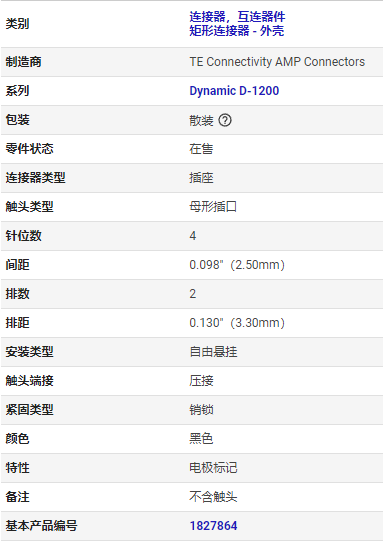This screenshot has height=543, width=383.
Task: Click the 插座 connector type value
Action: point(201,178)
